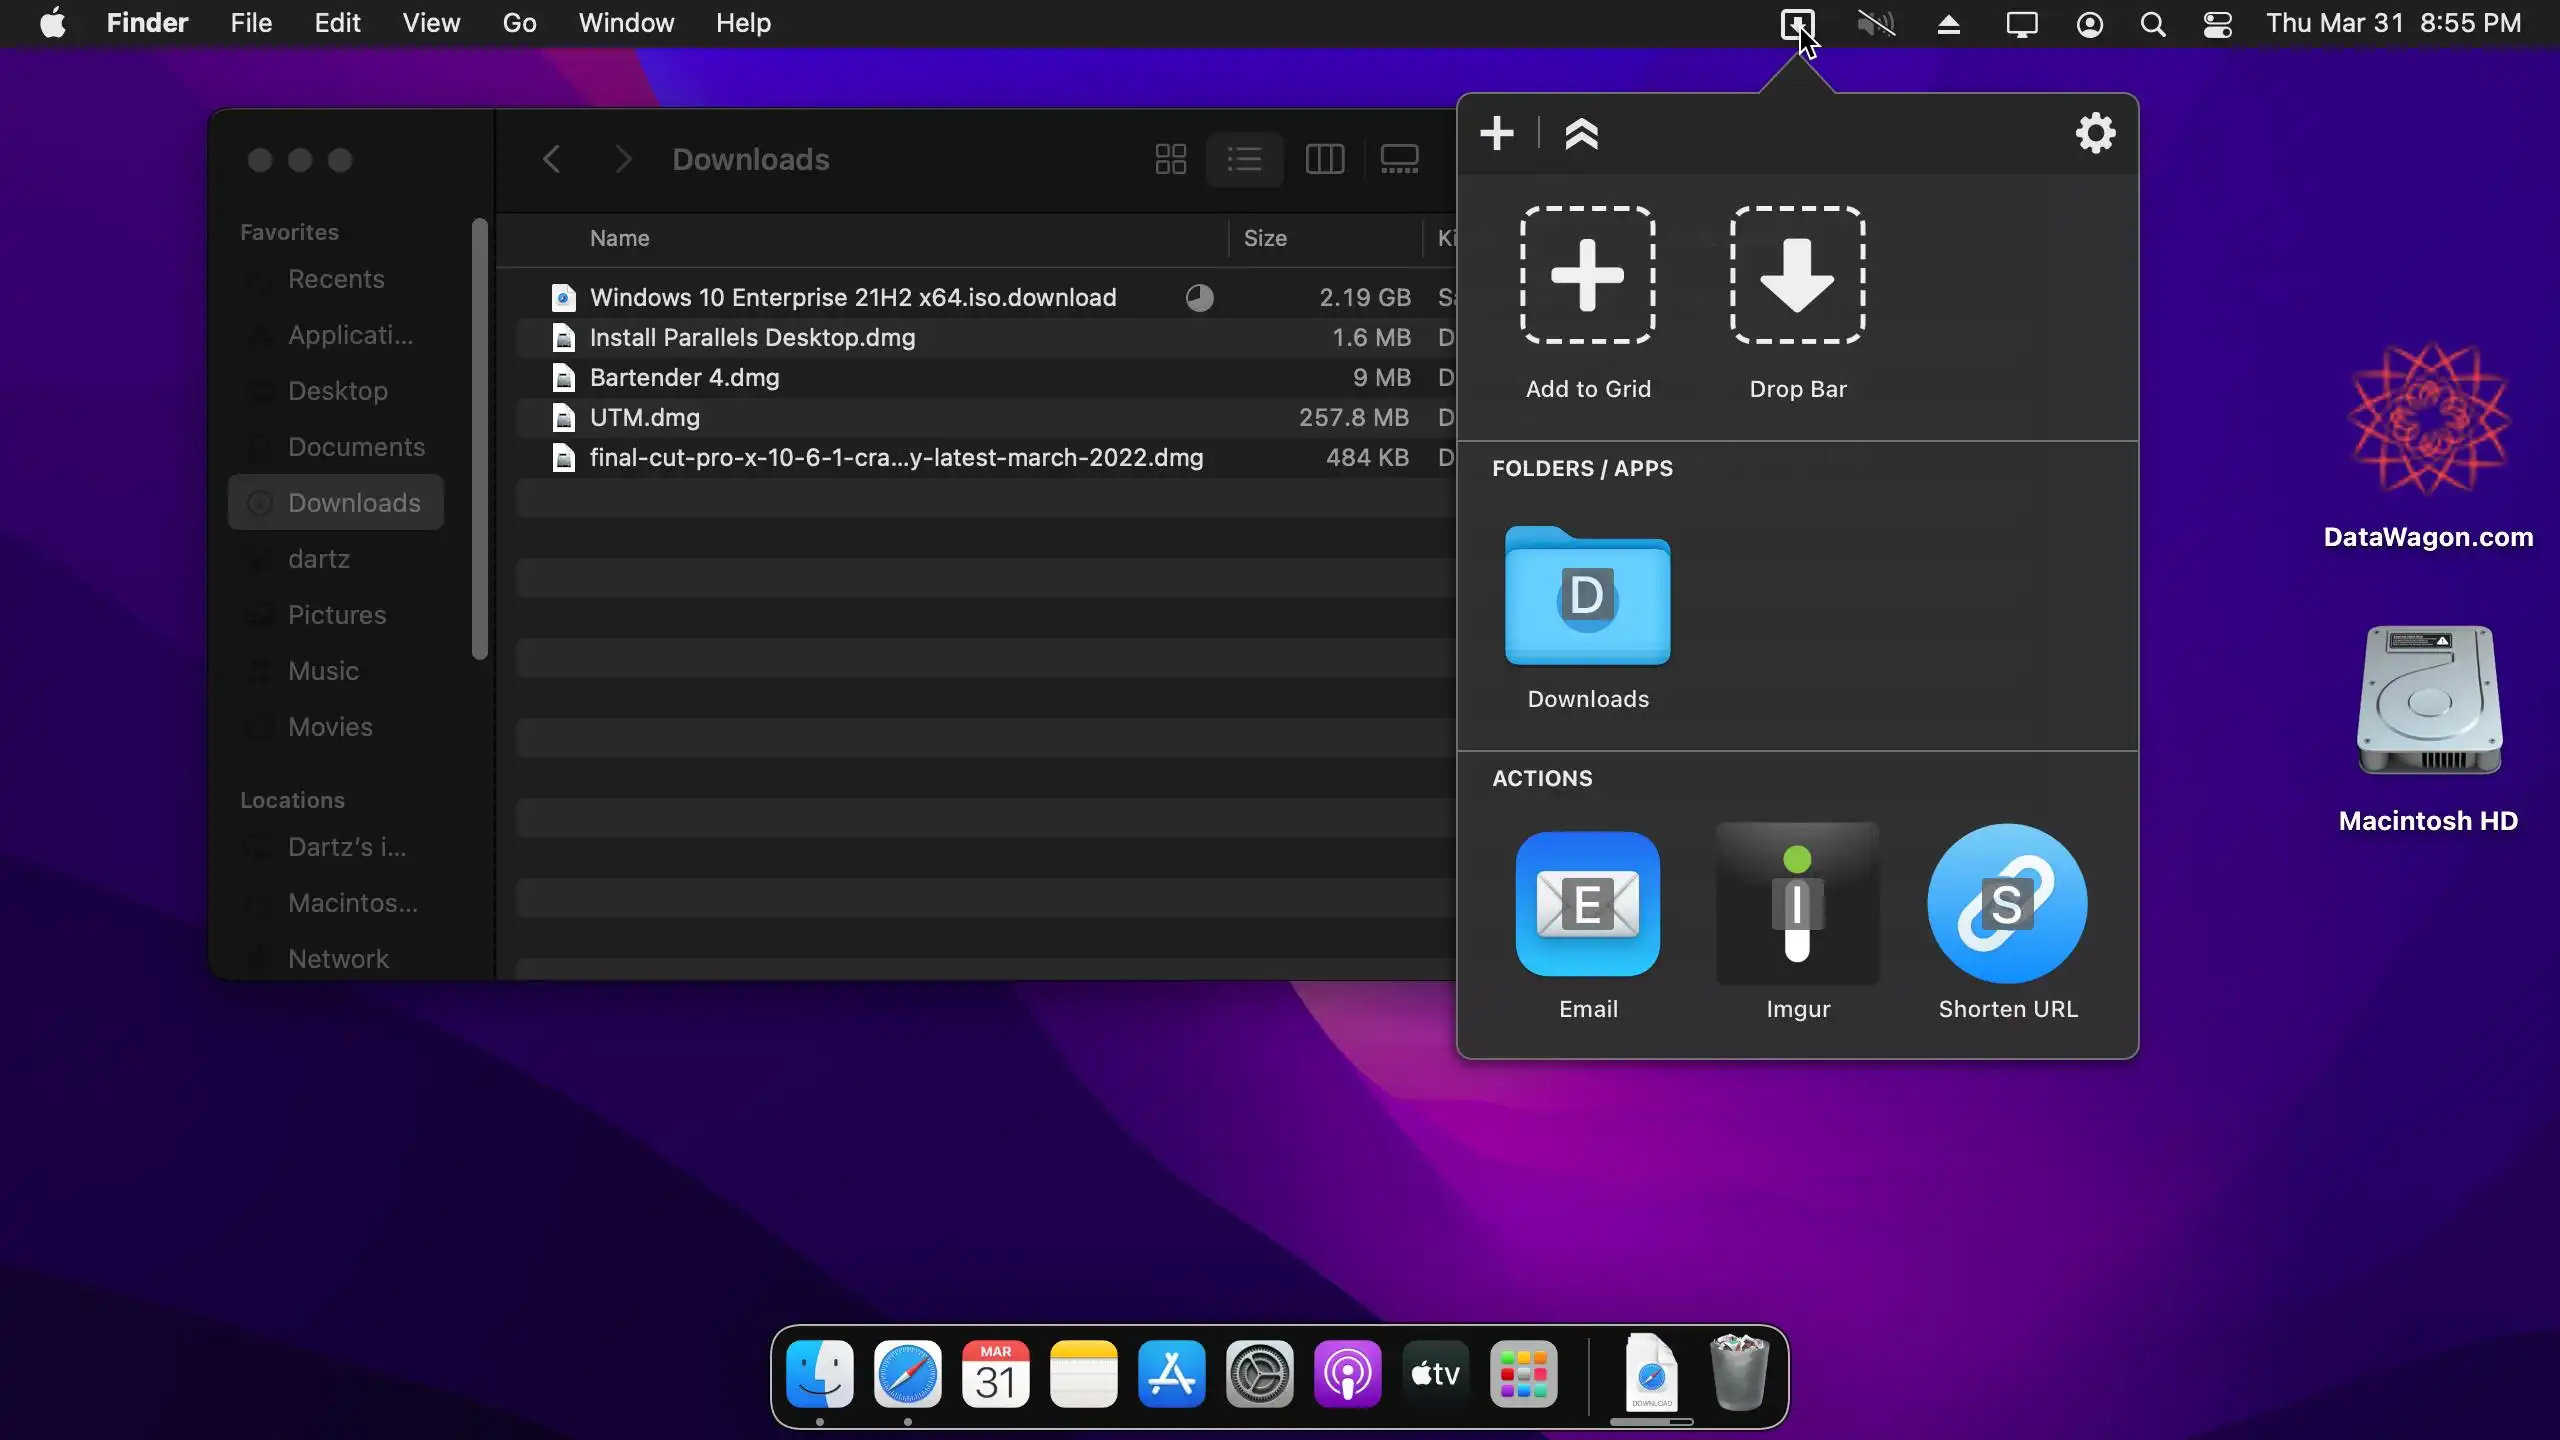Open Dropzone settings gear
The height and width of the screenshot is (1440, 2560).
[2095, 133]
